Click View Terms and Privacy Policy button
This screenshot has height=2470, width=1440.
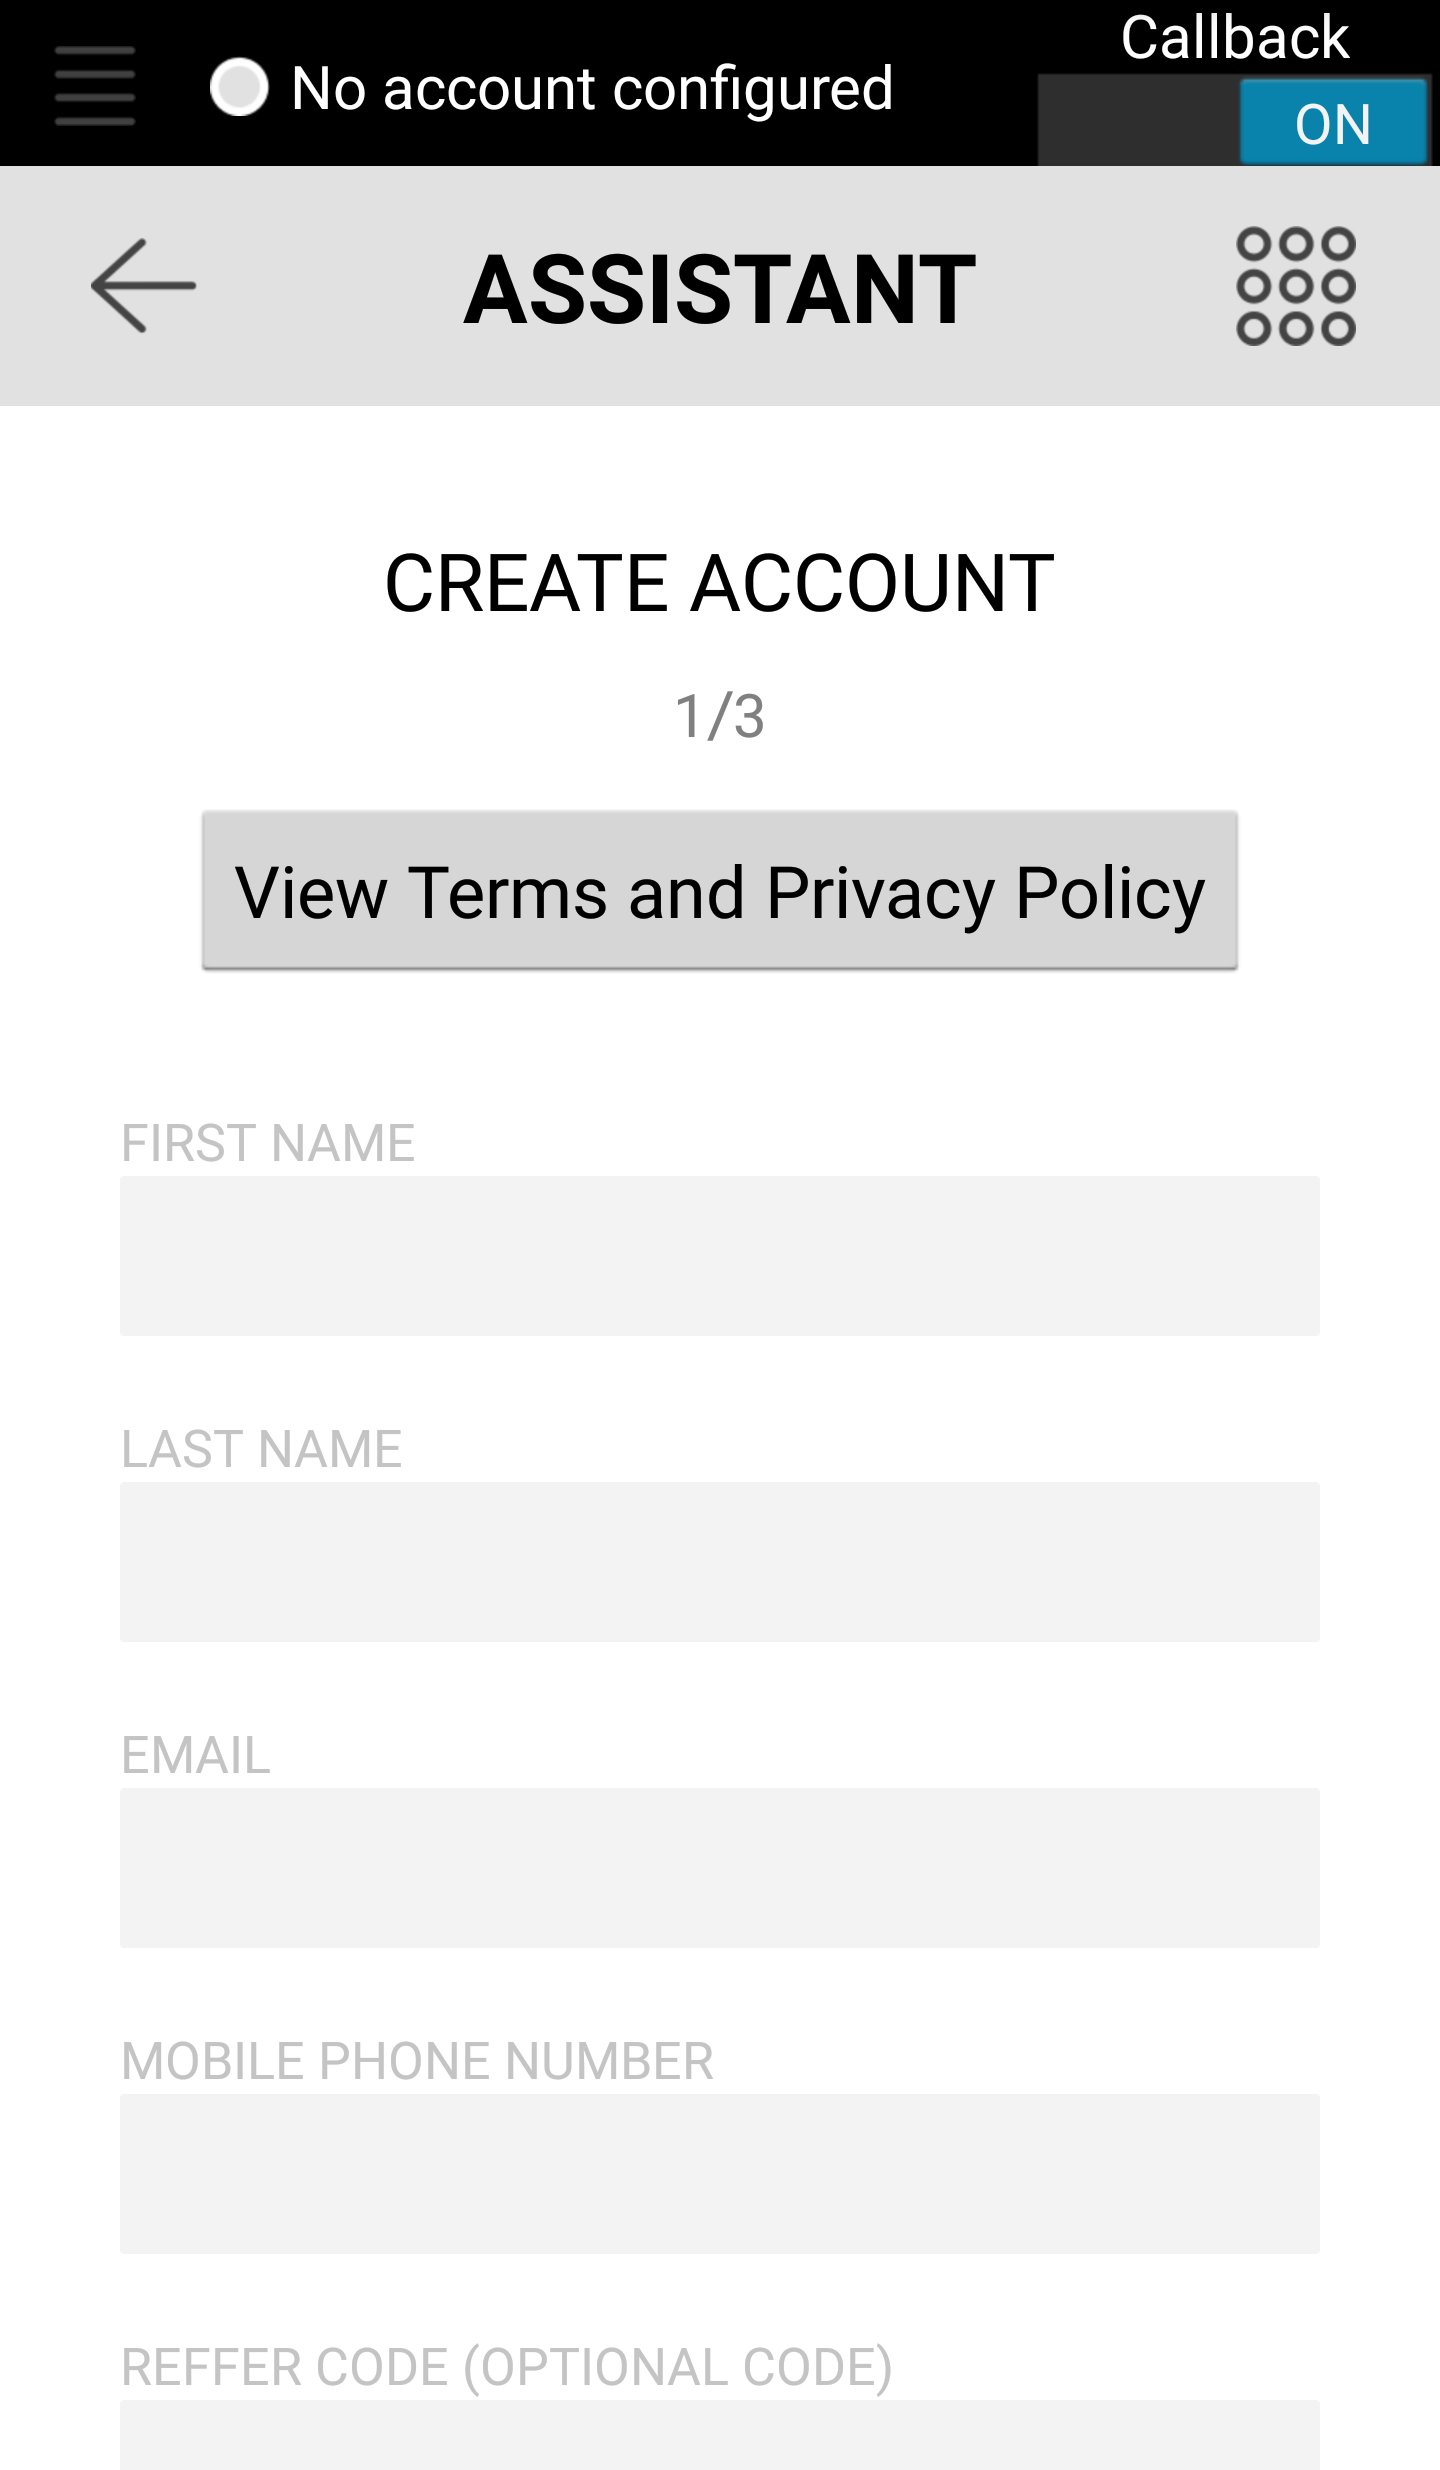720,890
